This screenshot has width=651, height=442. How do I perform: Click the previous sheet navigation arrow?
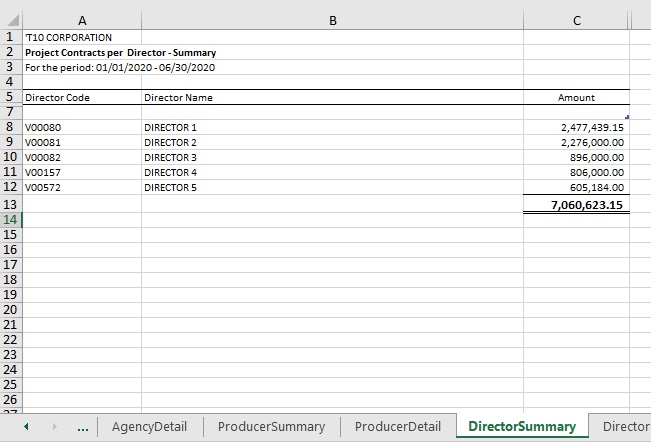[26, 427]
